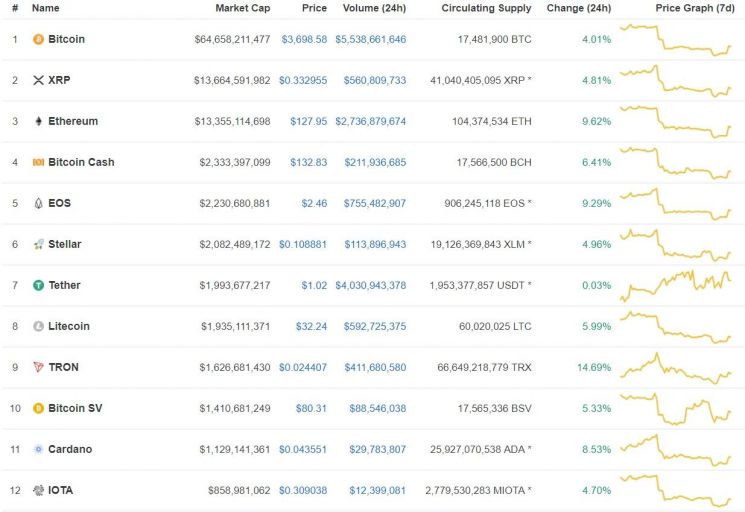This screenshot has height=512, width=745.
Task: Click the Stellar rocket icon
Action: pos(38,245)
